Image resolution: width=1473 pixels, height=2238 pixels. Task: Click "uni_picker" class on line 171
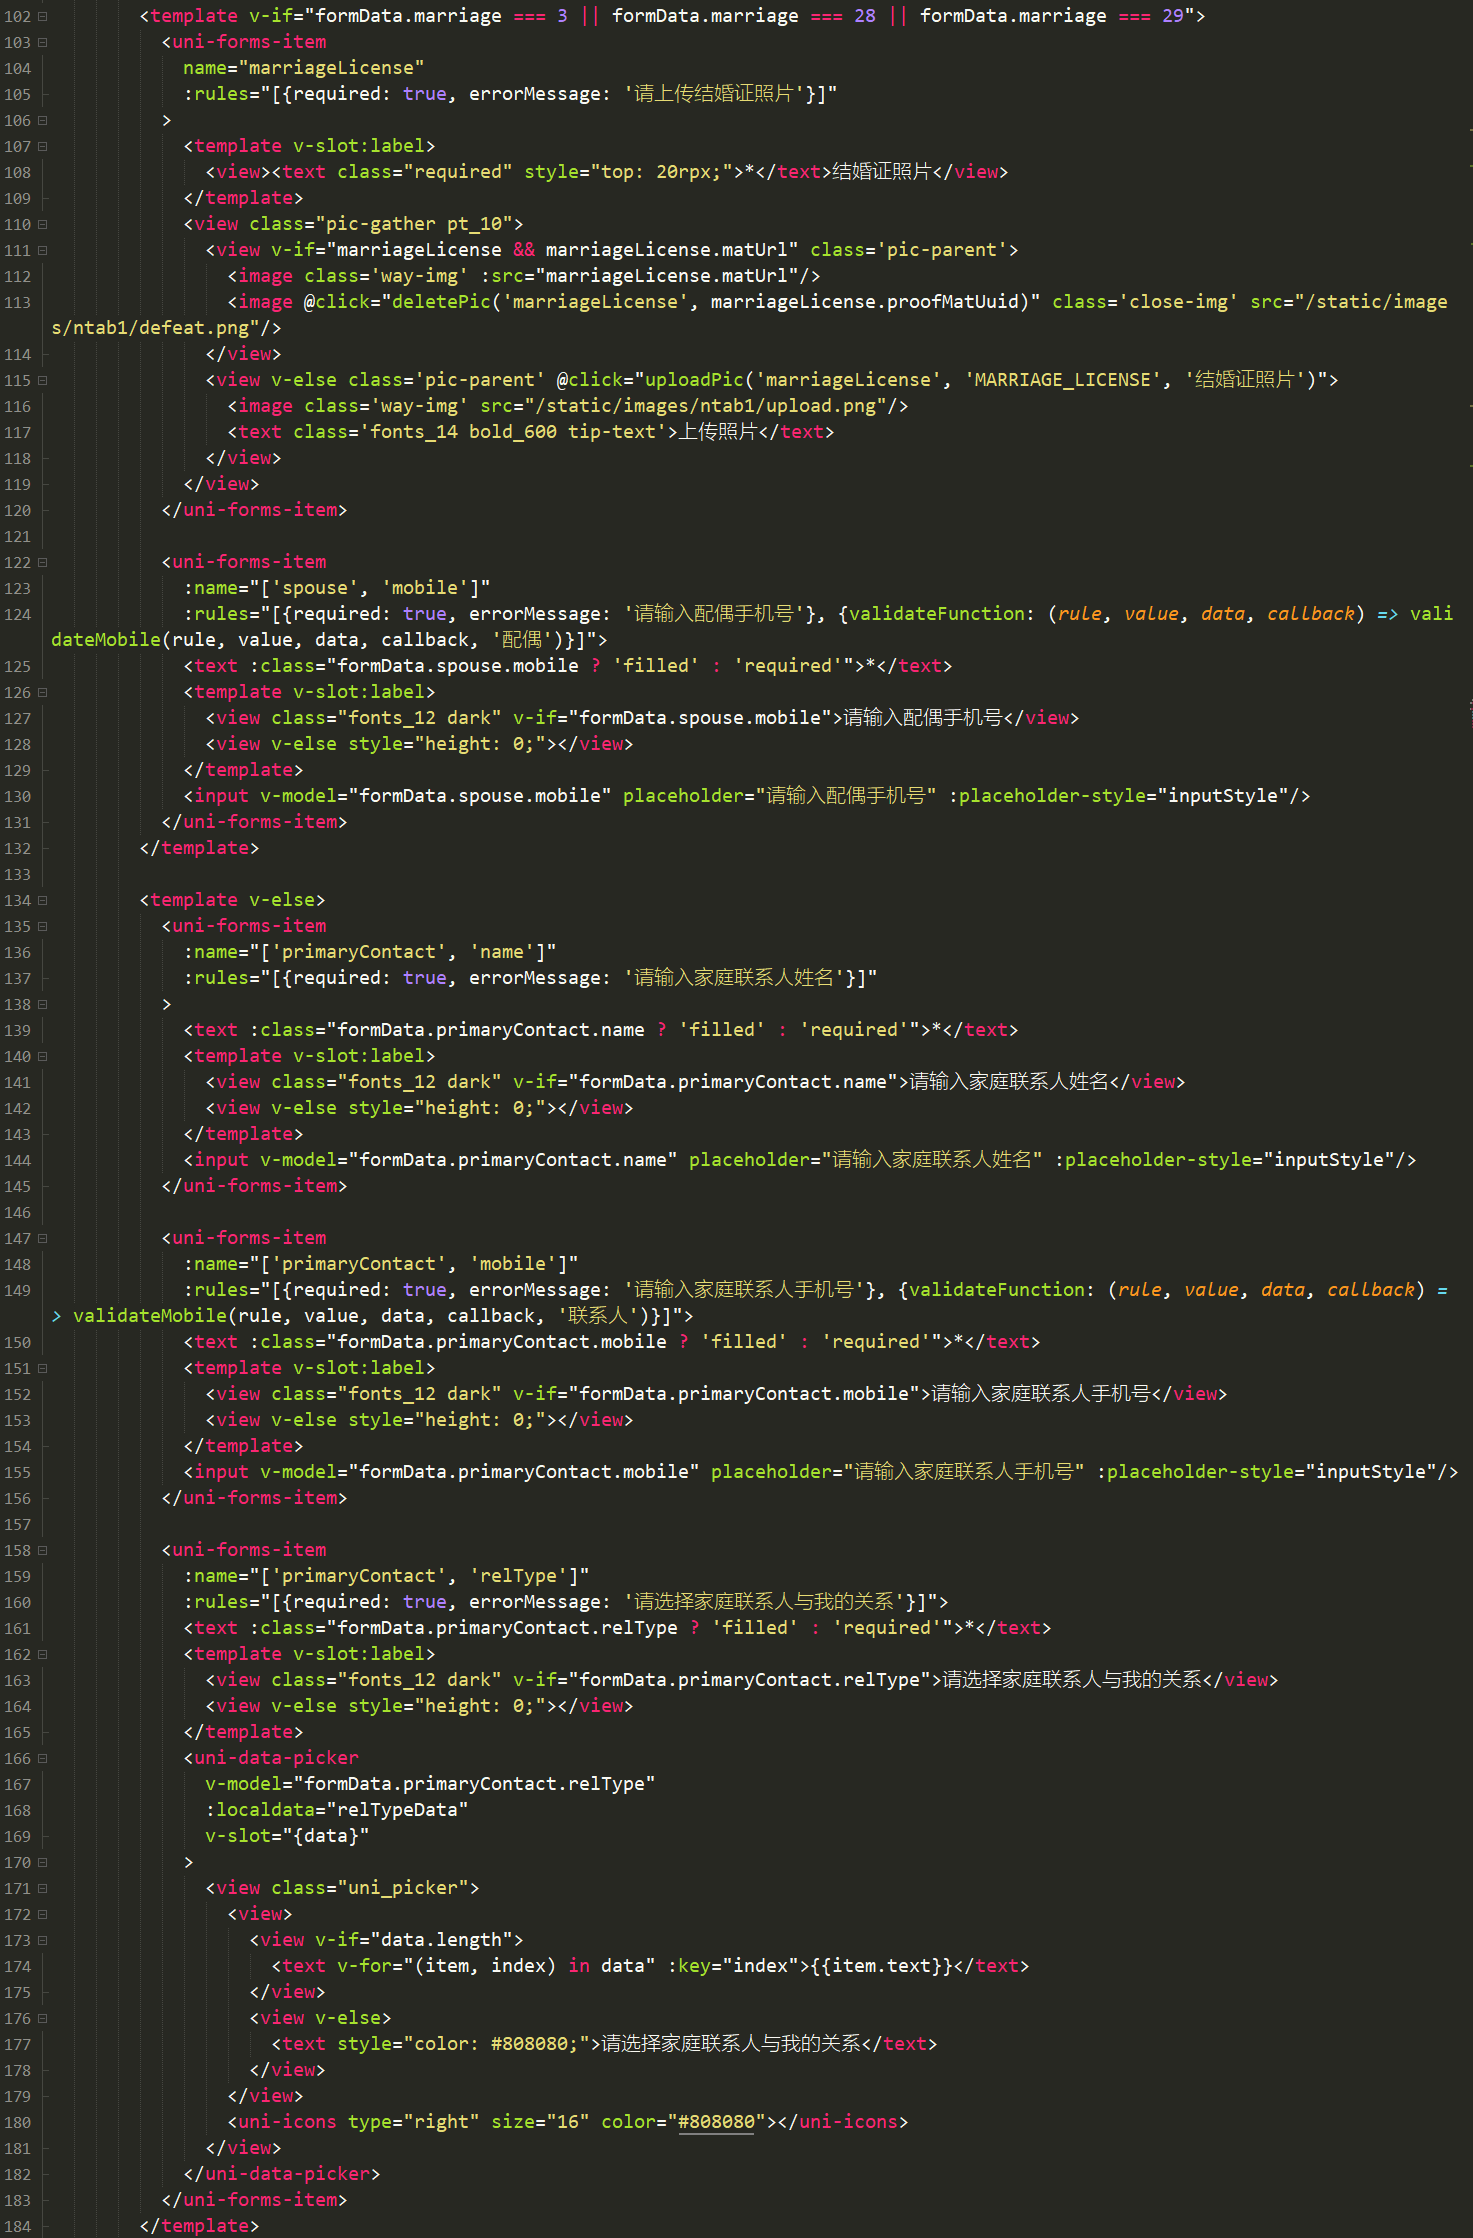403,1888
